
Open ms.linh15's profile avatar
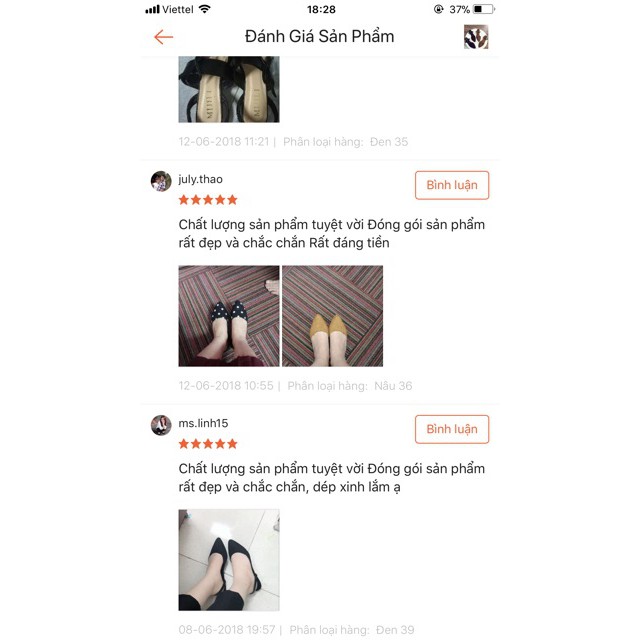[161, 425]
